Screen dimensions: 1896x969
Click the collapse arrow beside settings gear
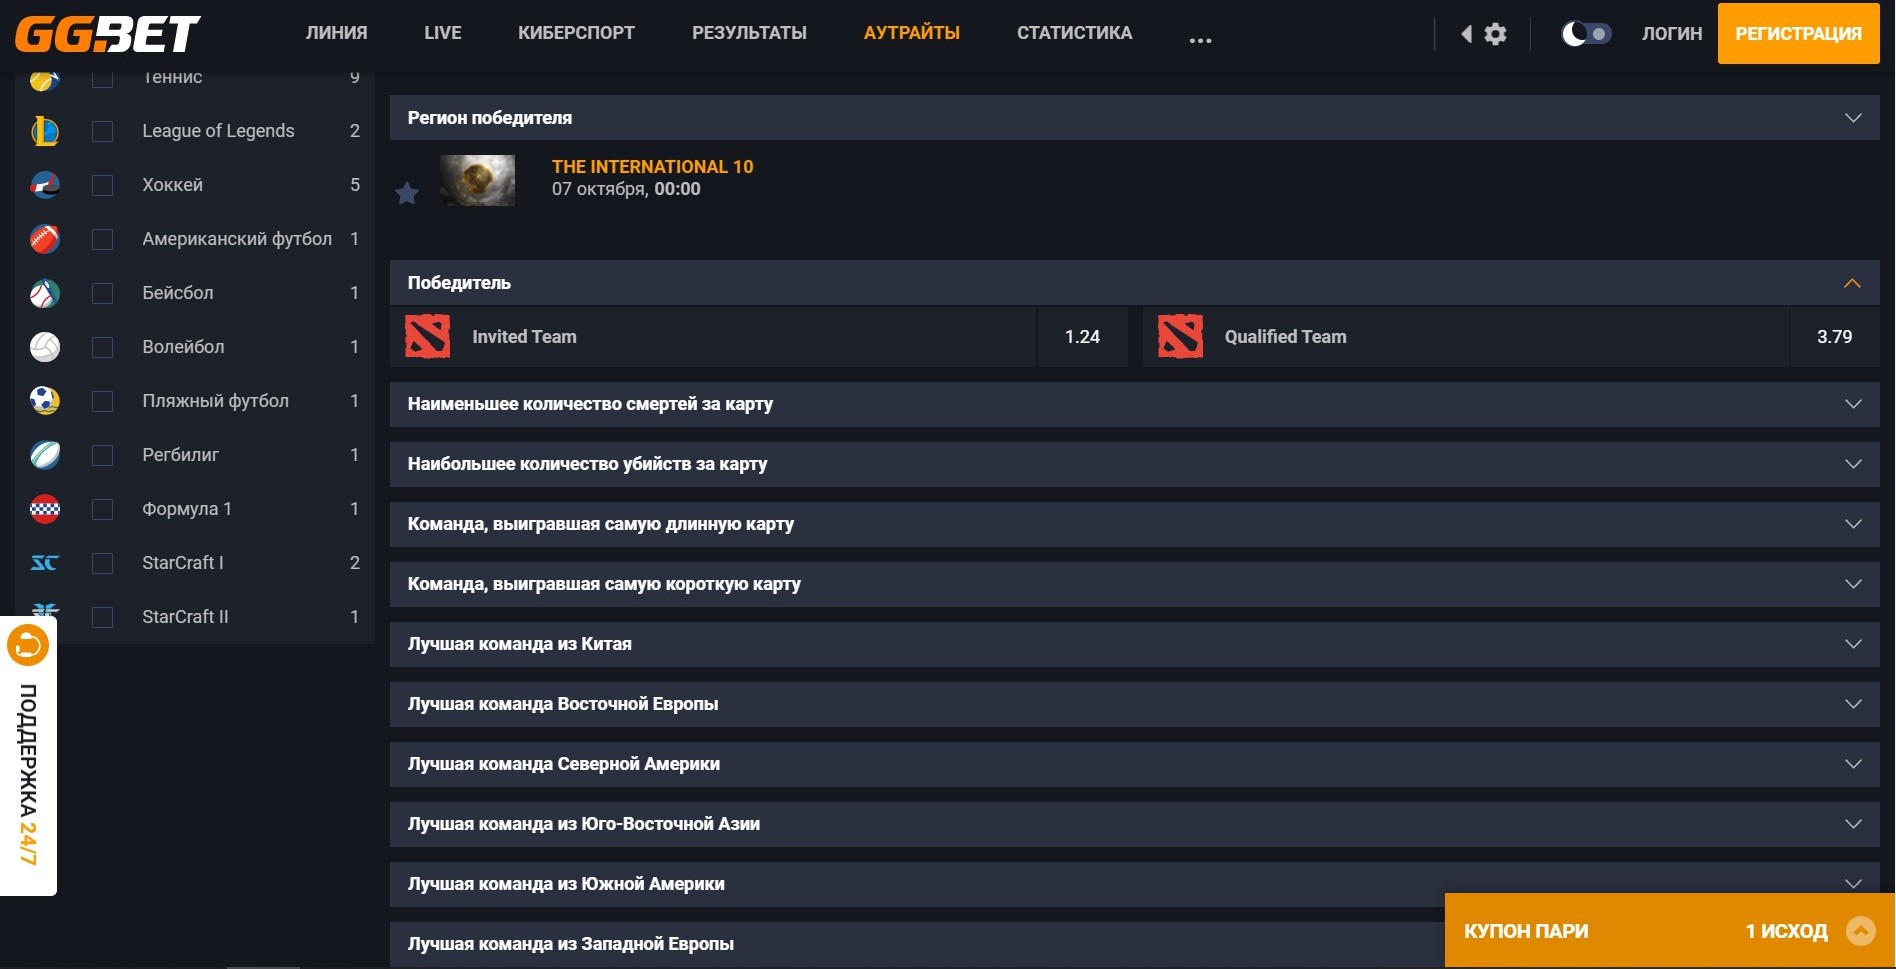coord(1466,34)
